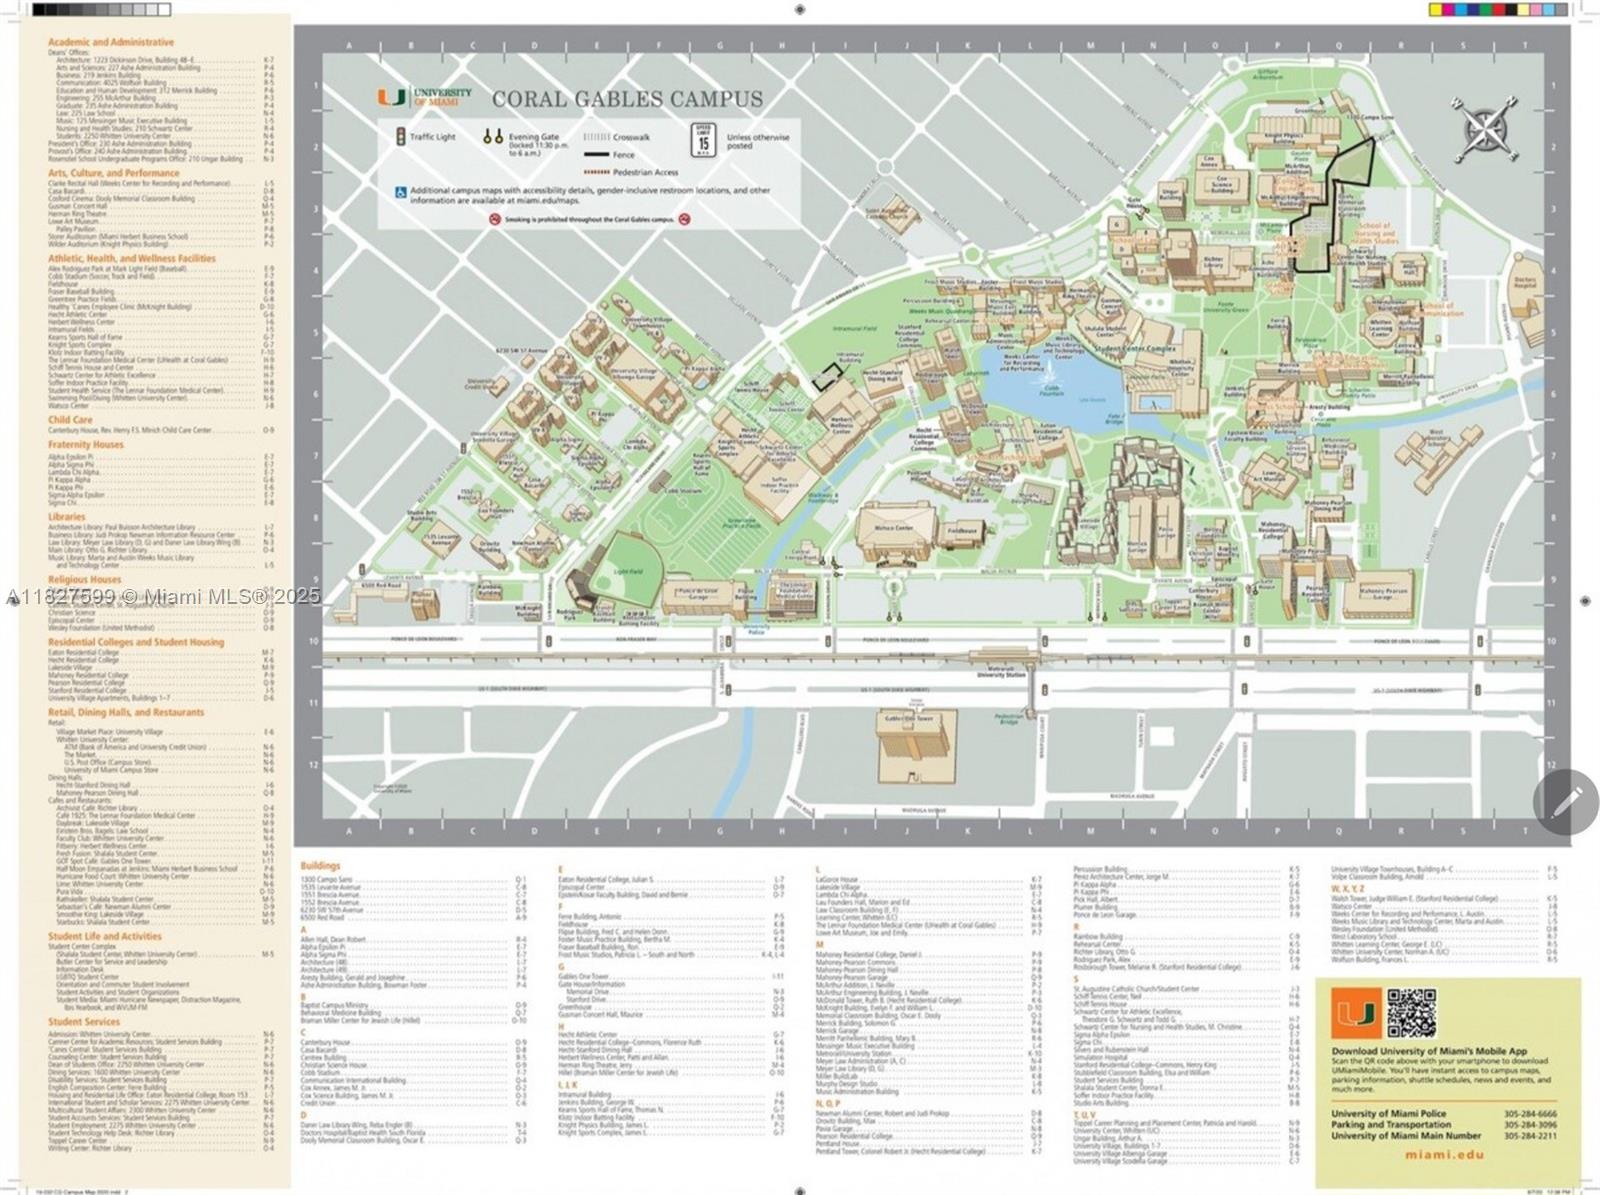Click the University of Miami Police phone number

[1530, 1113]
